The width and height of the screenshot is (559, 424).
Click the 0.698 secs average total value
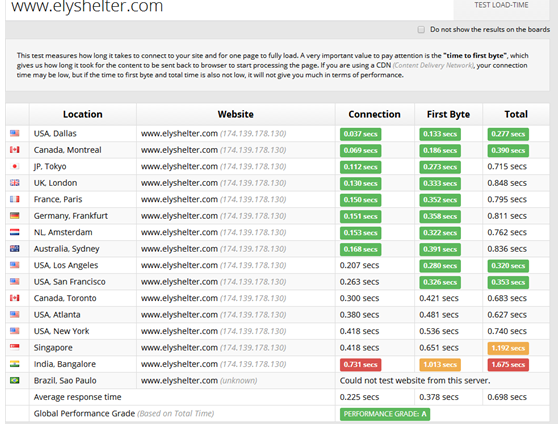pos(507,397)
